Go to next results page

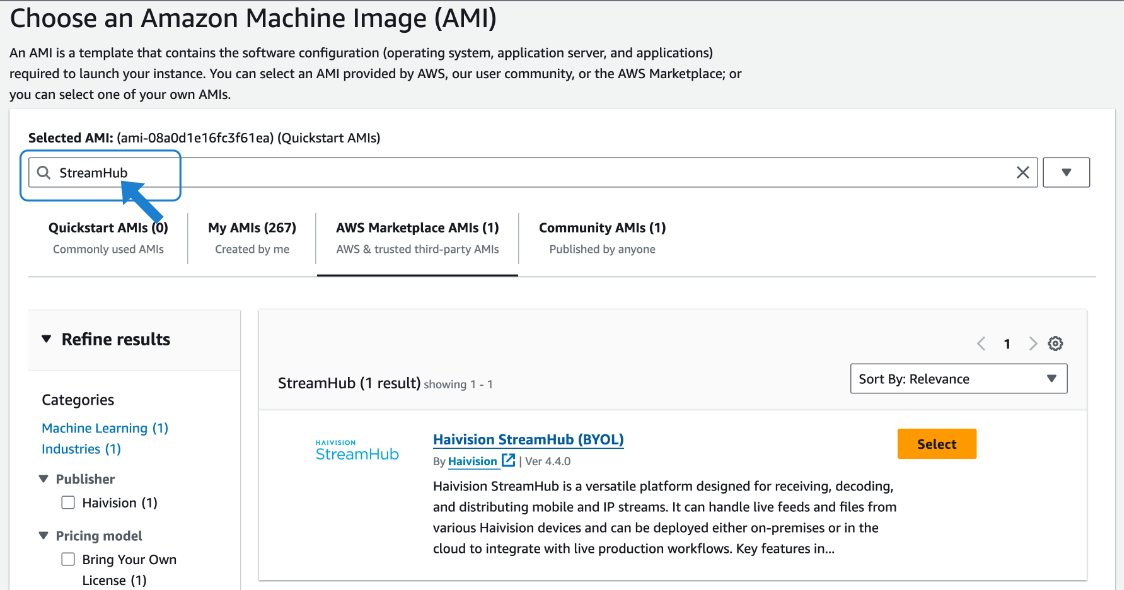pos(1033,344)
